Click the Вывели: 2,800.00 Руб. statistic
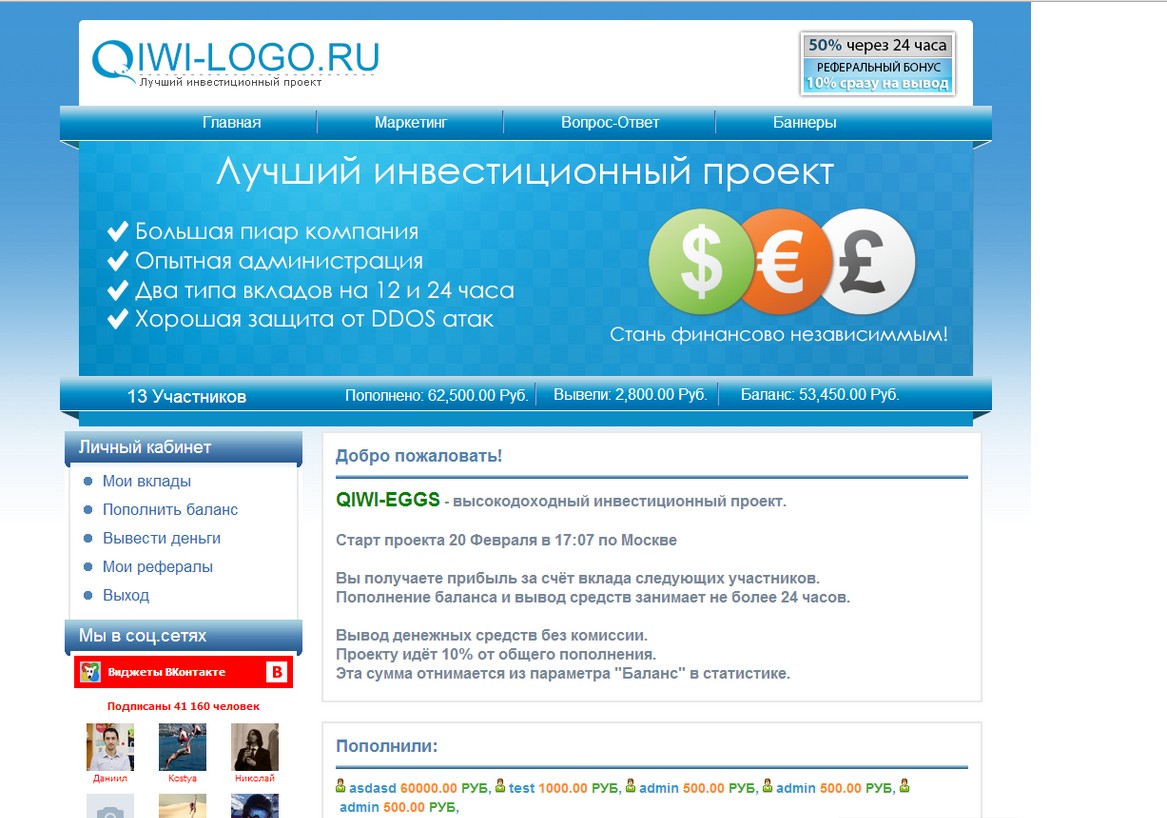The height and width of the screenshot is (818, 1167). coord(630,394)
